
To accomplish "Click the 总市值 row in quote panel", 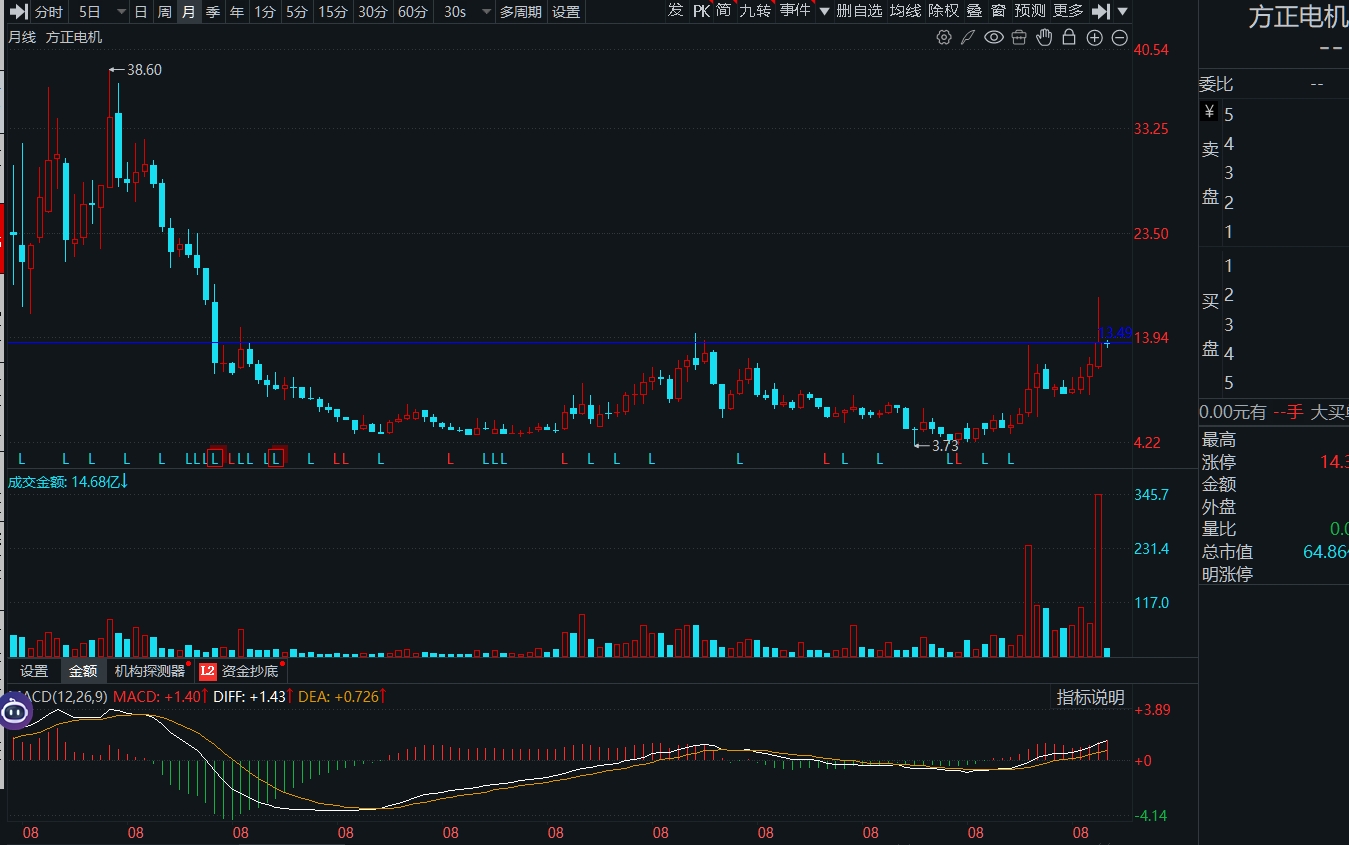I will [1275, 552].
